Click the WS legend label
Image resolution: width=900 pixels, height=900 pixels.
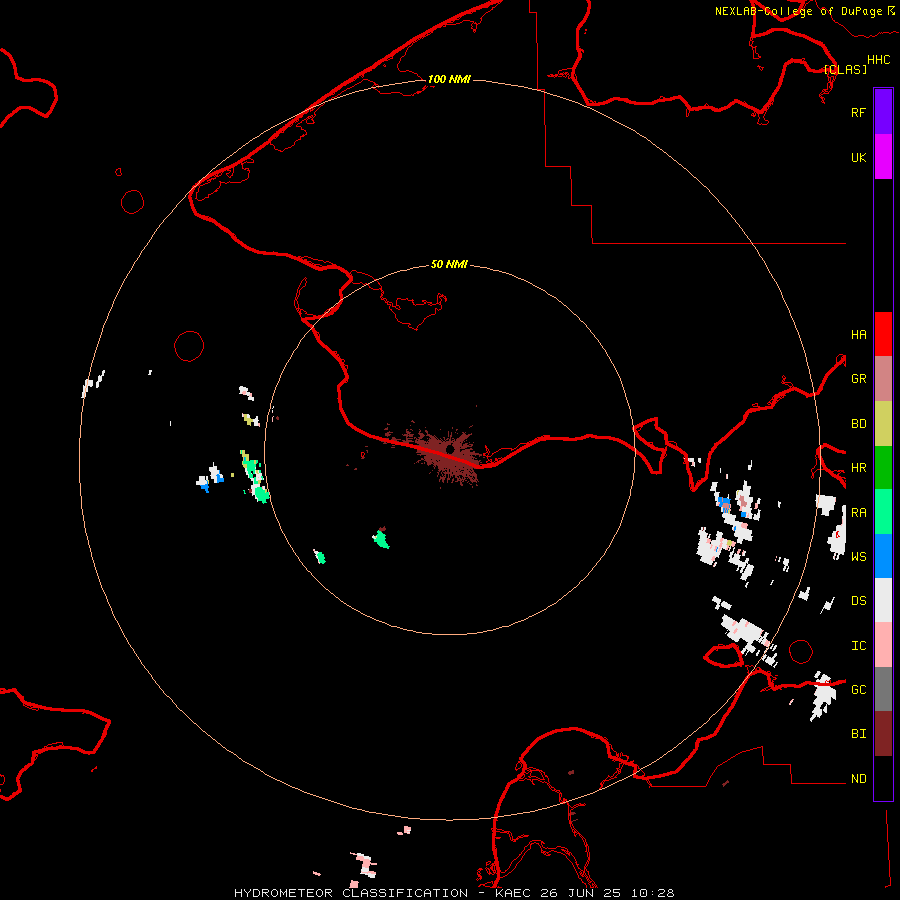click(x=858, y=556)
